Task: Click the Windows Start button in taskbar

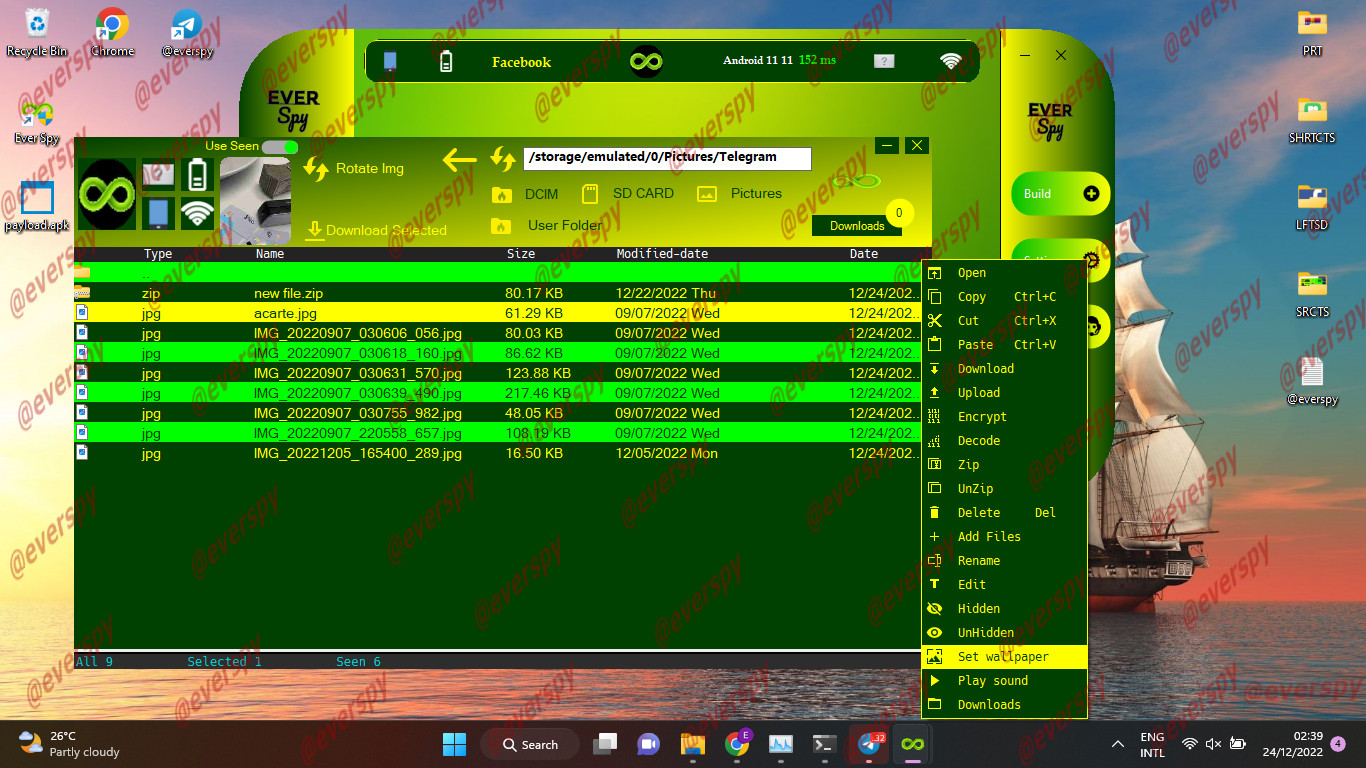Action: (454, 744)
